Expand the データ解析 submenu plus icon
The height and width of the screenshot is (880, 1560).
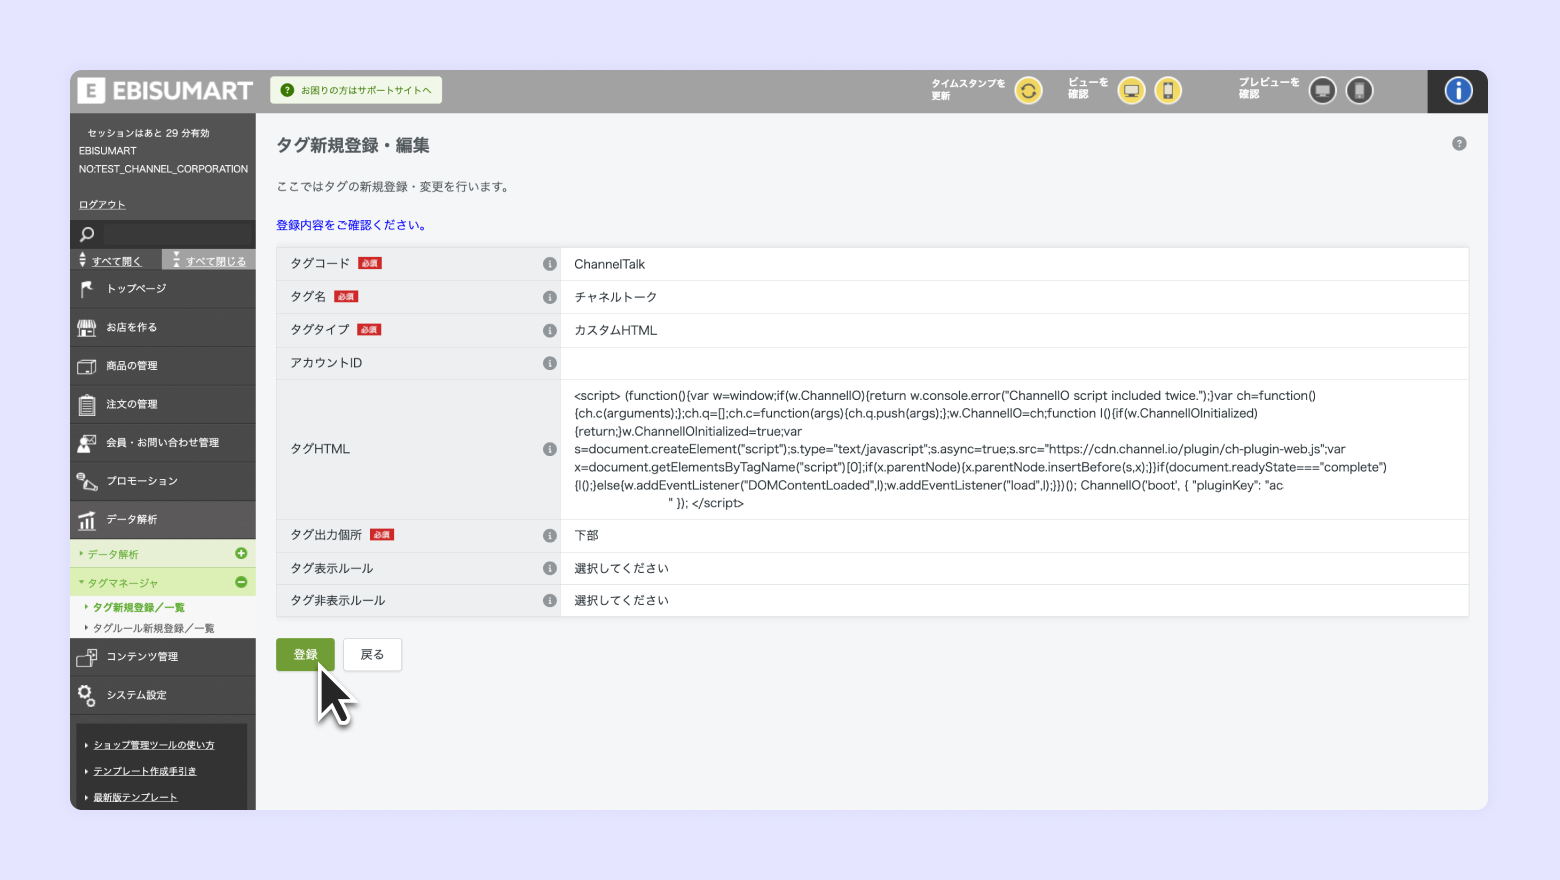241,553
